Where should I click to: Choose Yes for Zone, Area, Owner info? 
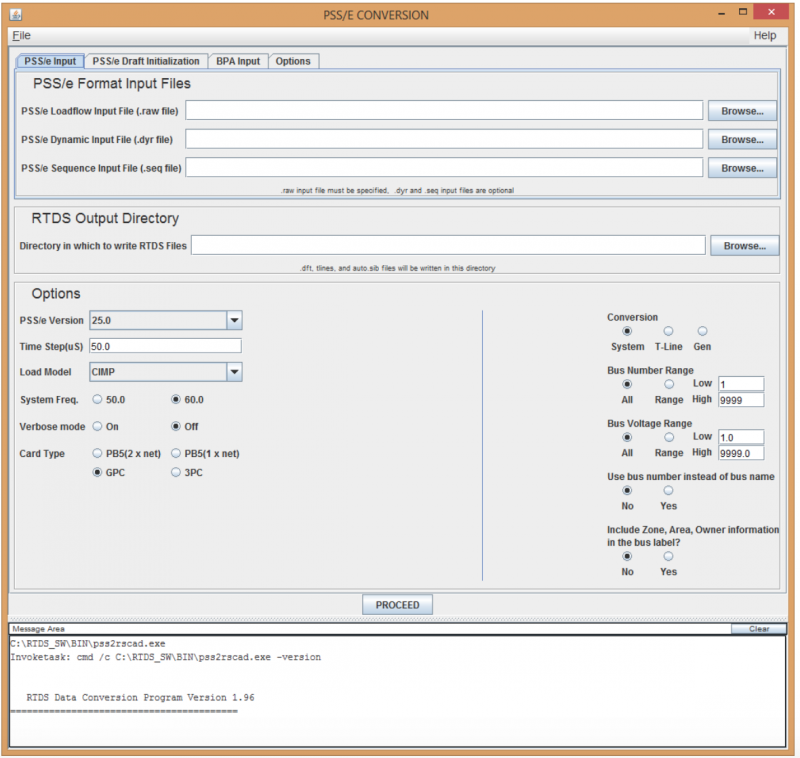[668, 557]
